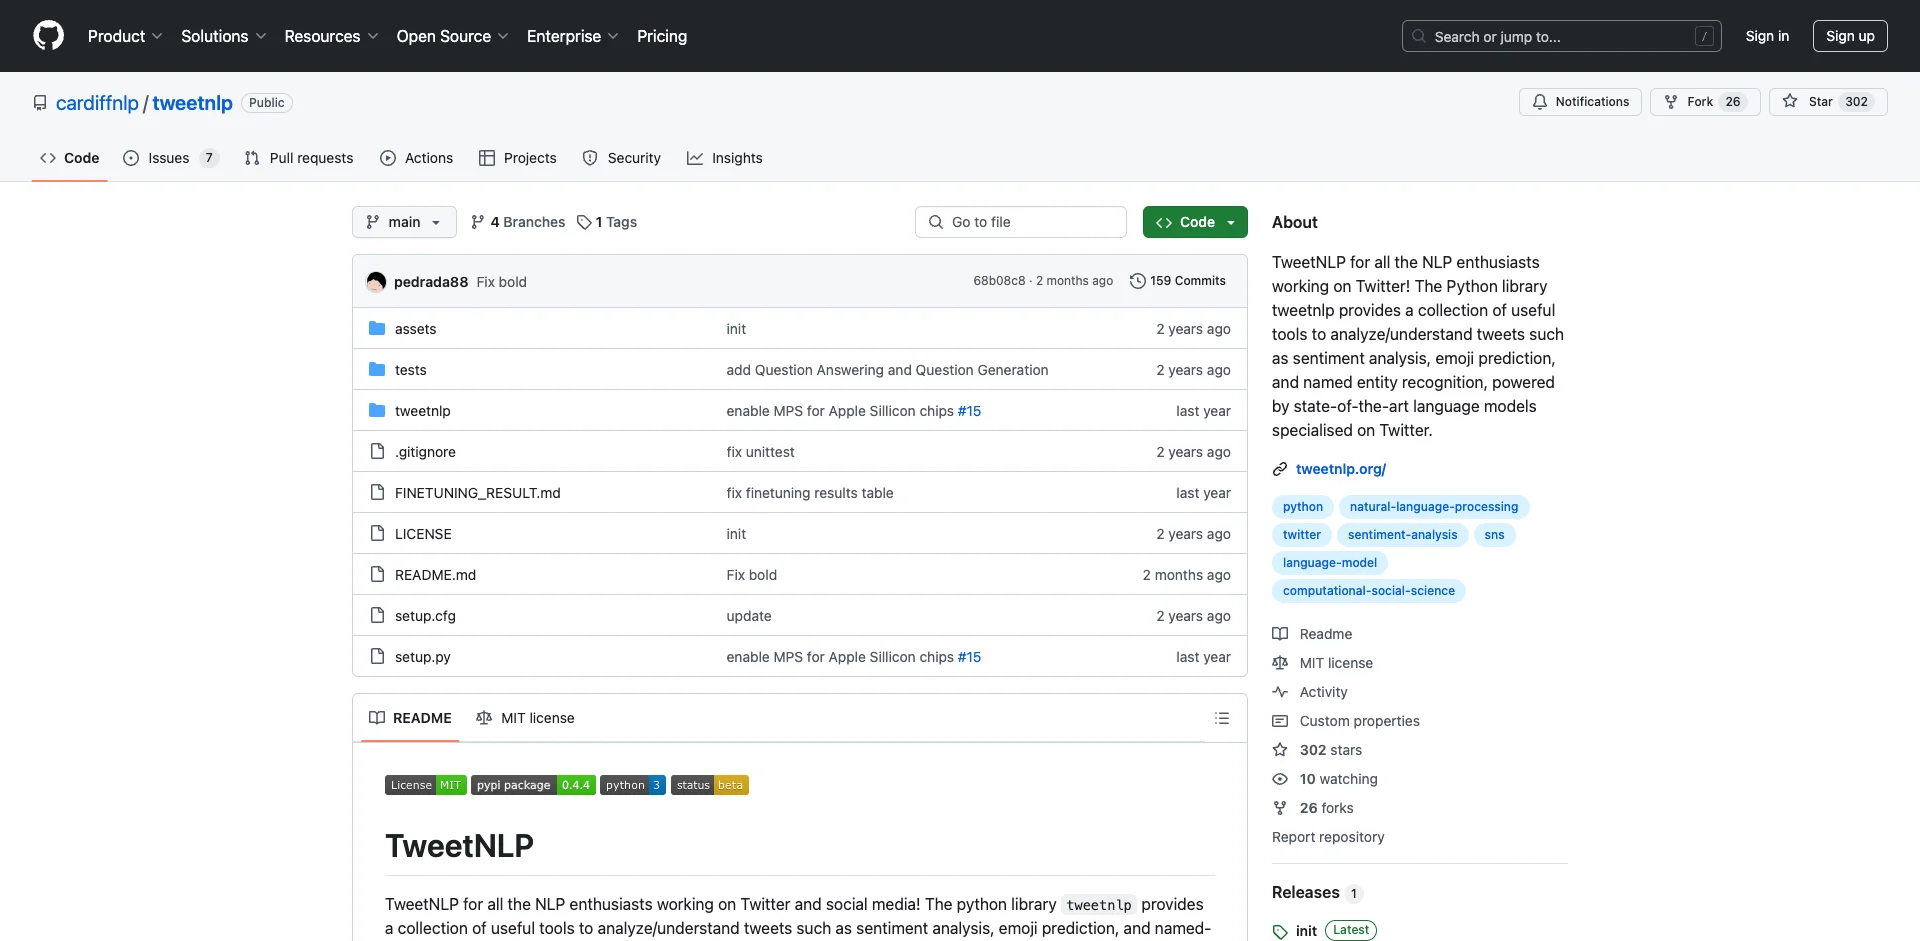This screenshot has height=941, width=1920.
Task: Open the Activity sidebar link
Action: pos(1310,692)
